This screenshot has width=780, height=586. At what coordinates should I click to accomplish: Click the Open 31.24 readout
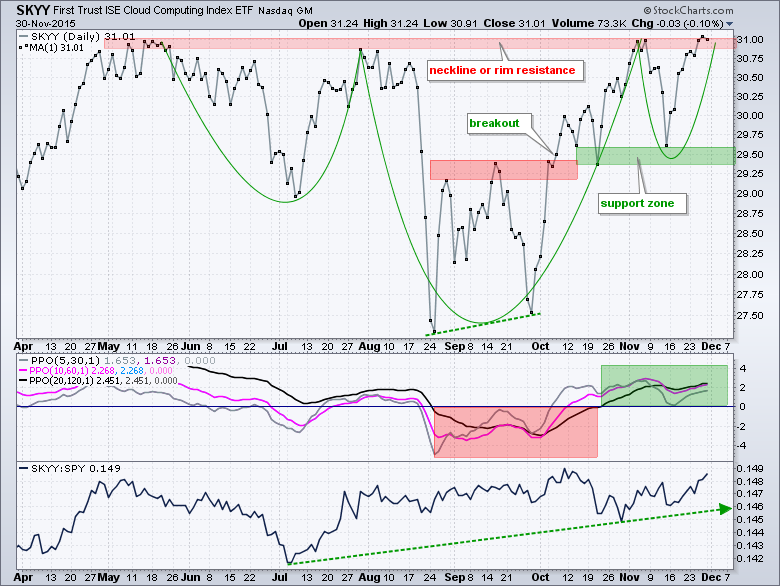click(328, 23)
